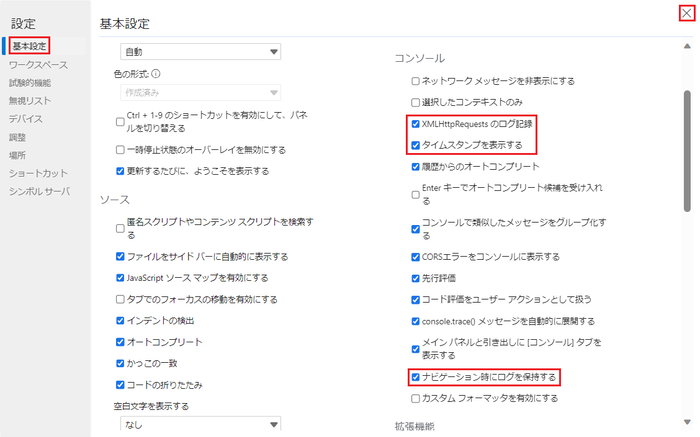Click the コンソール section heading
The image size is (700, 437).
pos(420,58)
